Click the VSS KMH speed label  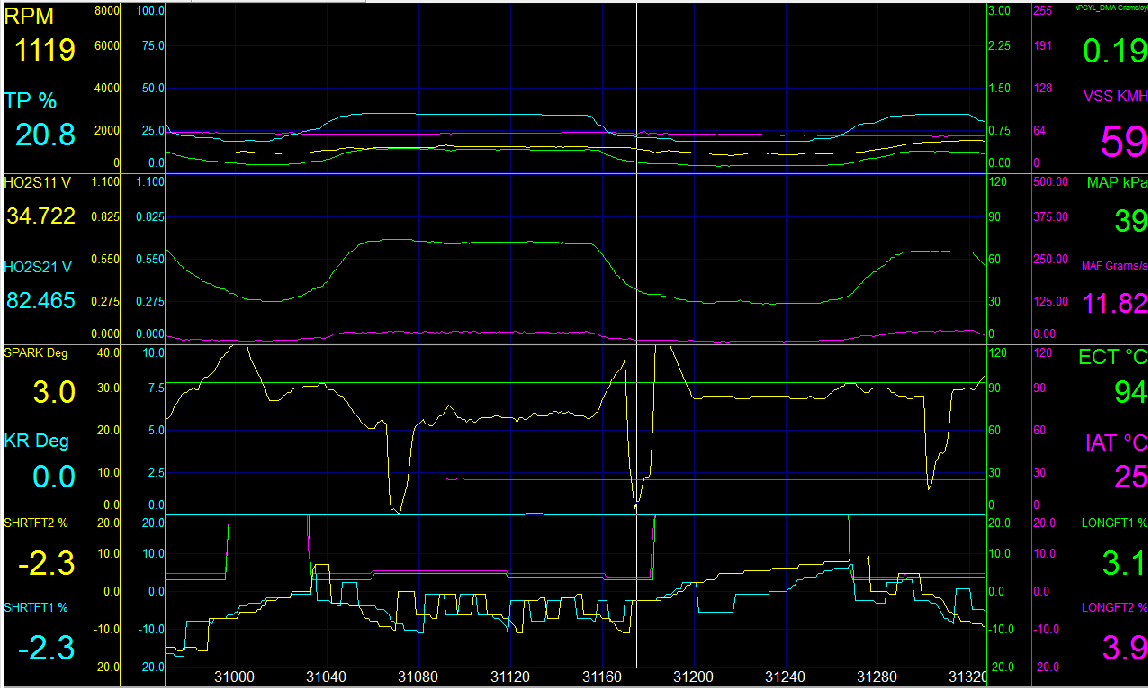[1115, 97]
